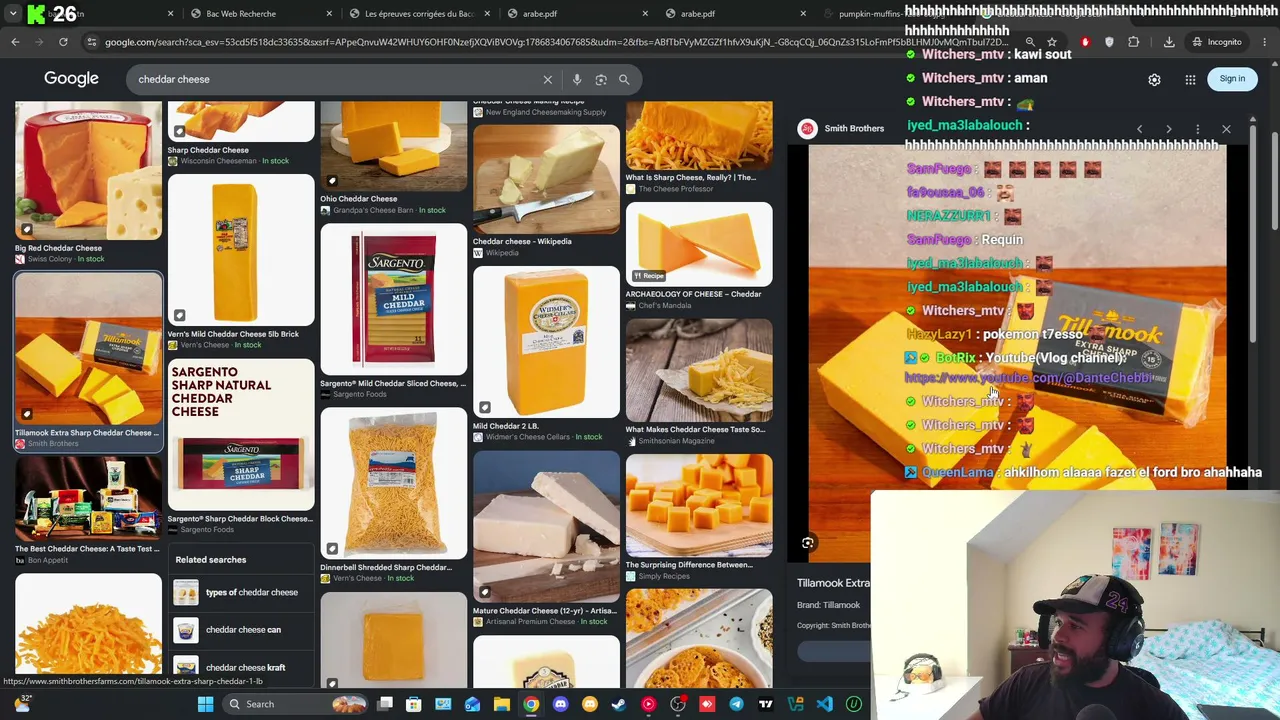This screenshot has width=1280, height=720.
Task: Click the Chrome address bar URL
Action: [x=557, y=42]
